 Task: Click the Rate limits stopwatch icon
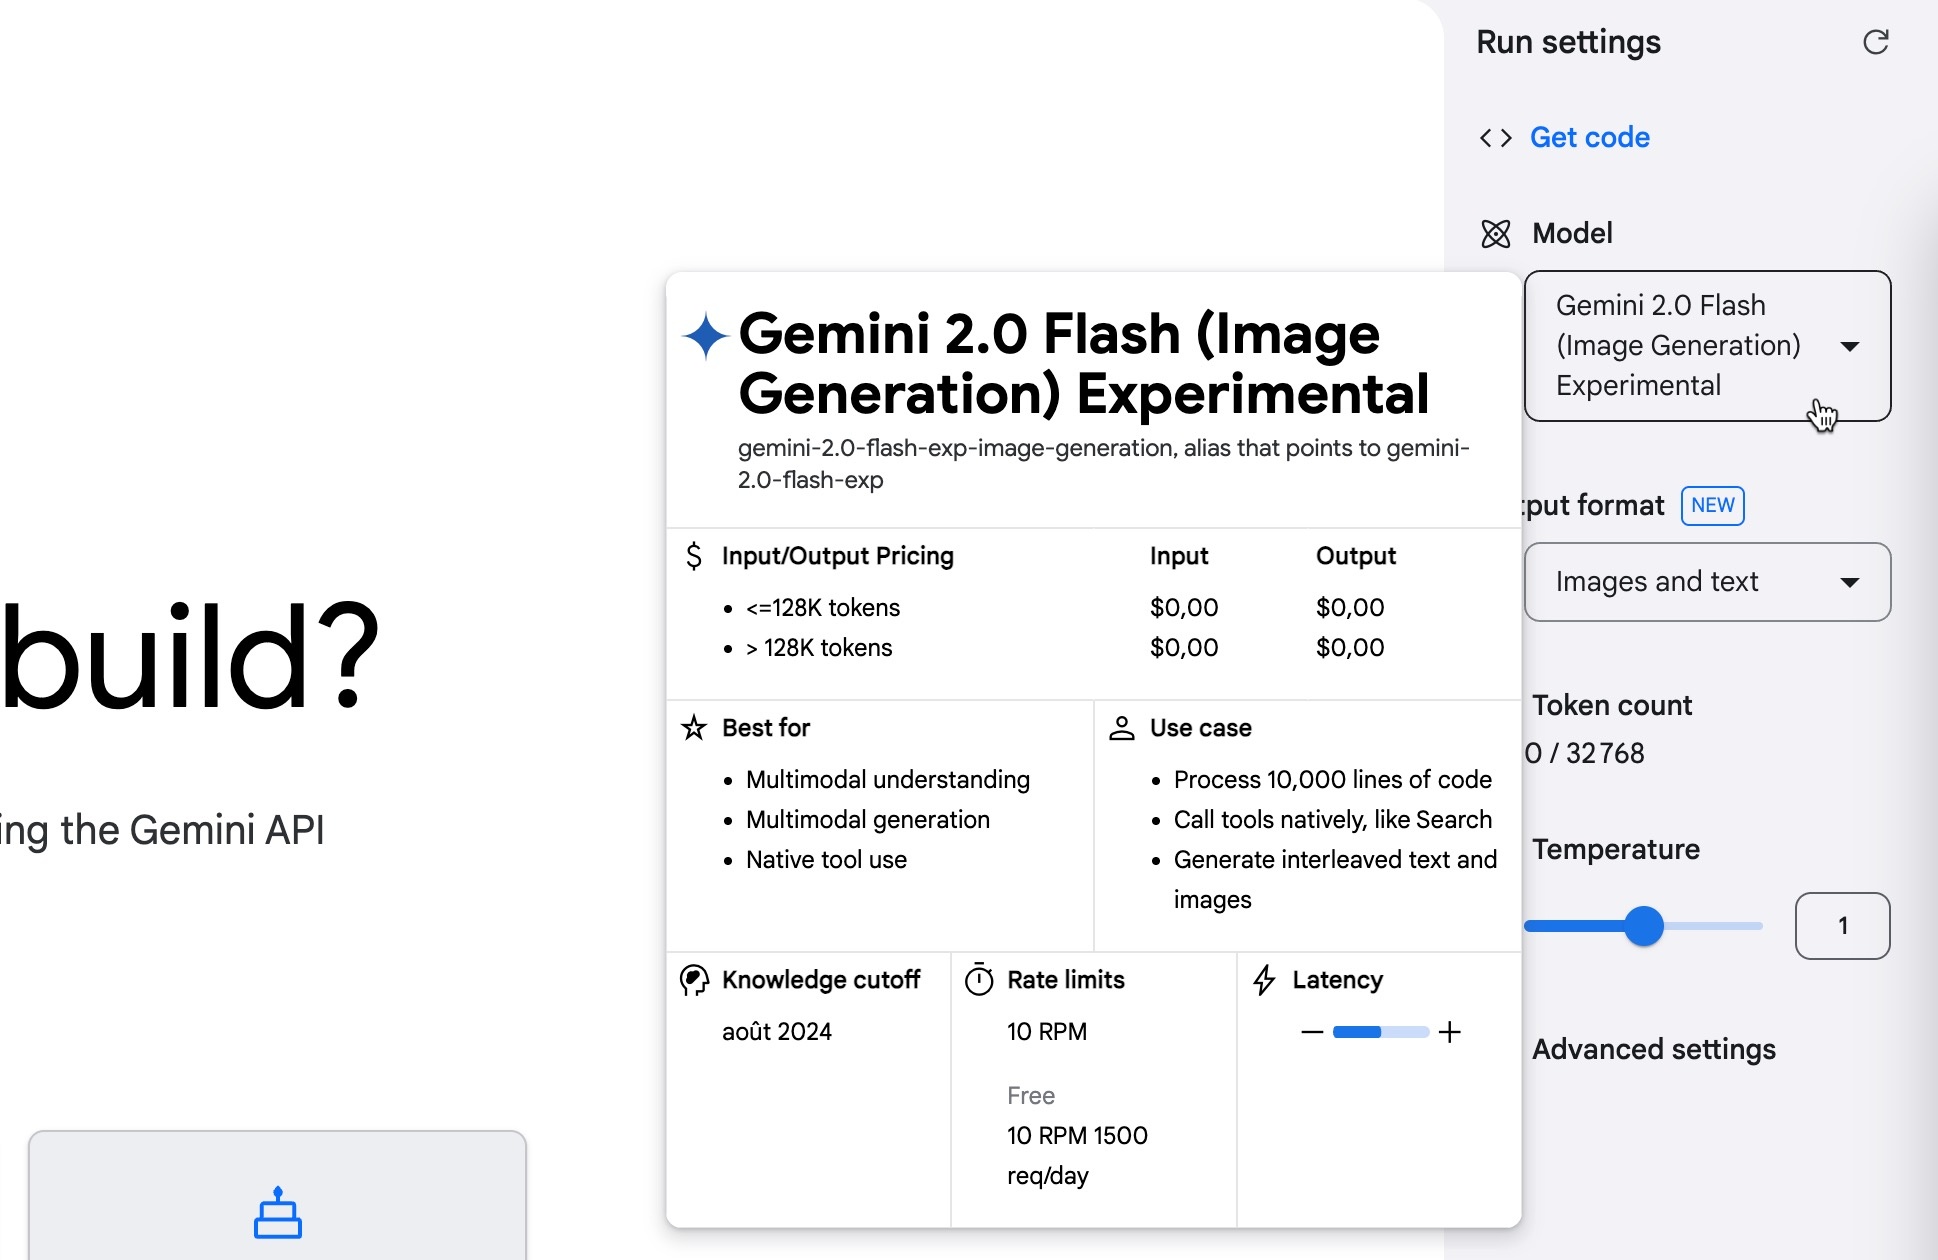pyautogui.click(x=979, y=980)
